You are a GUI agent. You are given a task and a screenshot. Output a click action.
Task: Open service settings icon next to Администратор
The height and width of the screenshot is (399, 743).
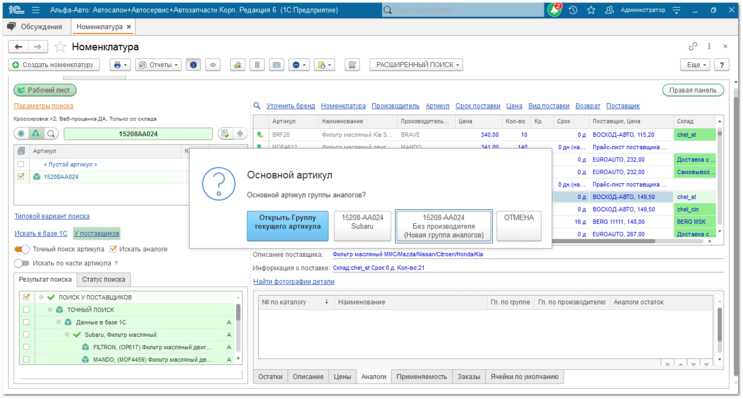coord(677,10)
